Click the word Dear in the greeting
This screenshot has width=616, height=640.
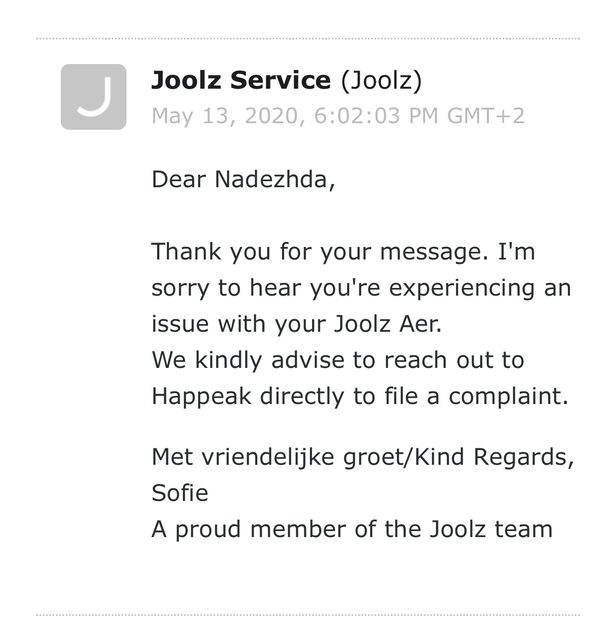(x=178, y=180)
